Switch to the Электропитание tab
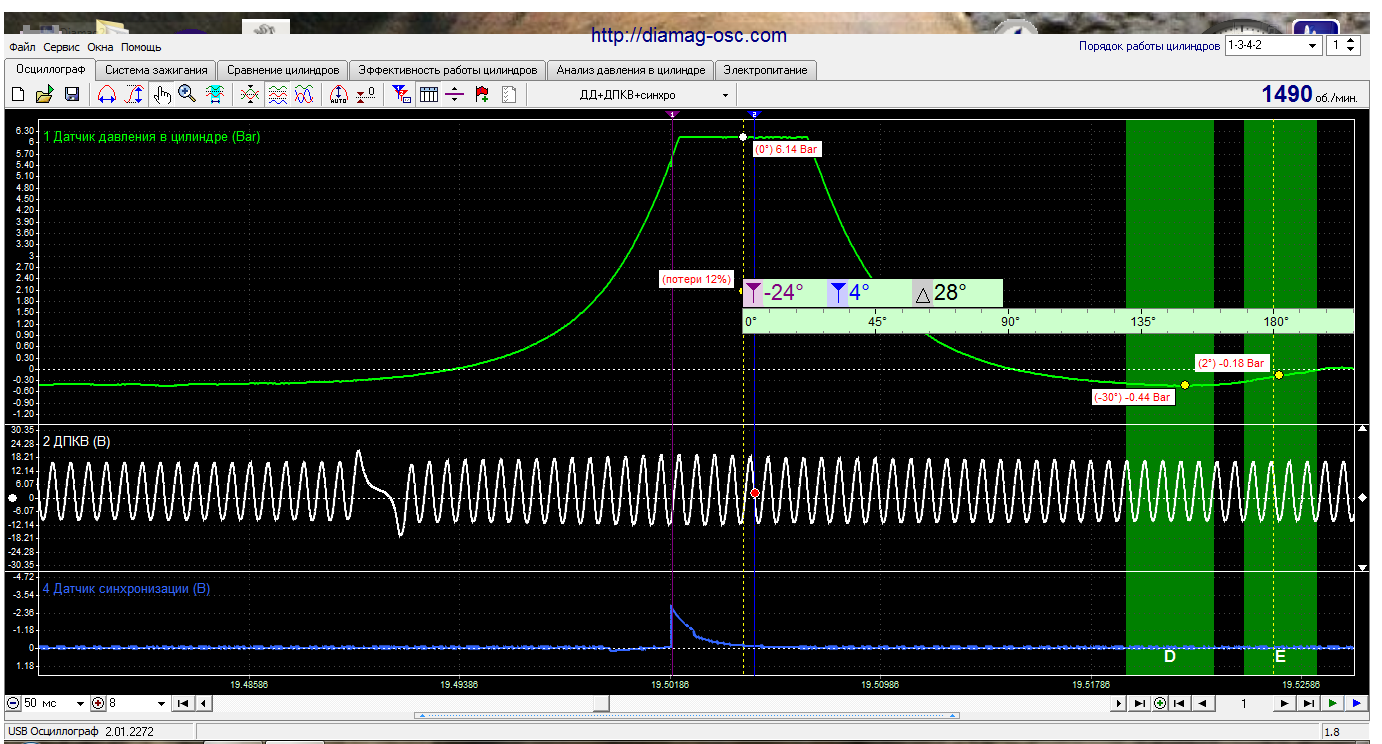This screenshot has width=1382, height=744. [x=766, y=70]
